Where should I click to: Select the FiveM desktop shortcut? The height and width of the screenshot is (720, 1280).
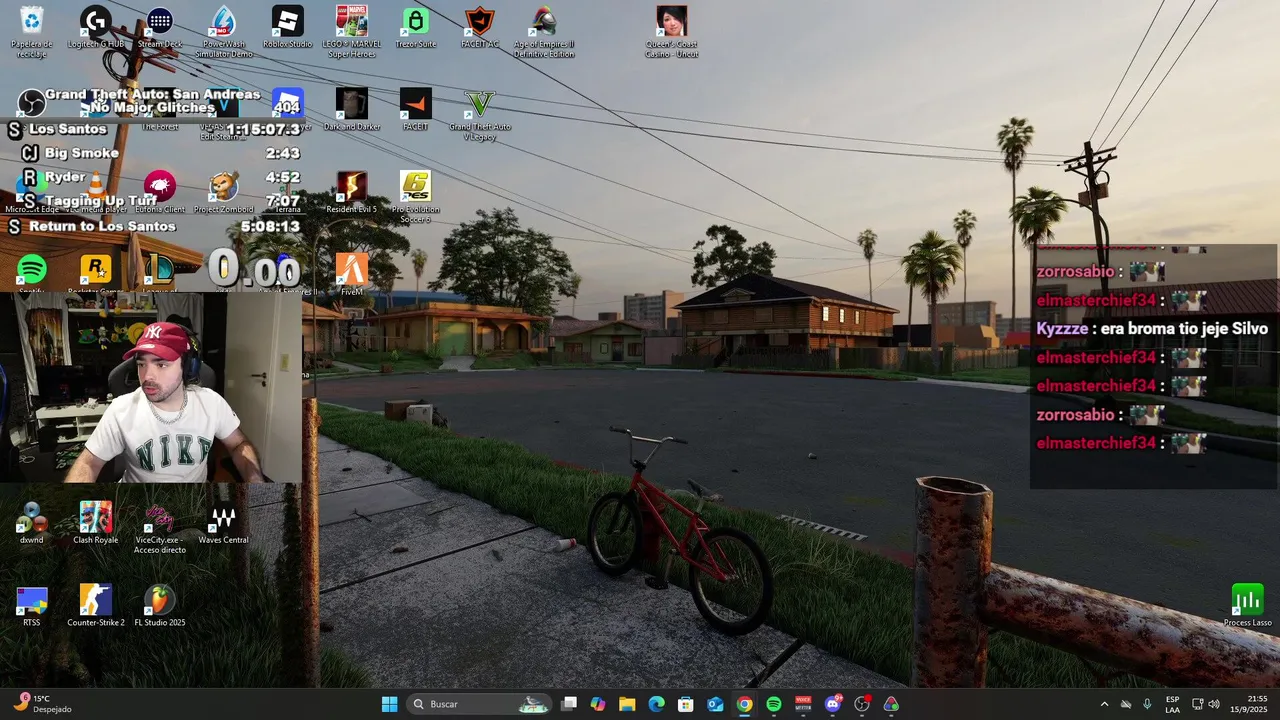click(x=352, y=274)
